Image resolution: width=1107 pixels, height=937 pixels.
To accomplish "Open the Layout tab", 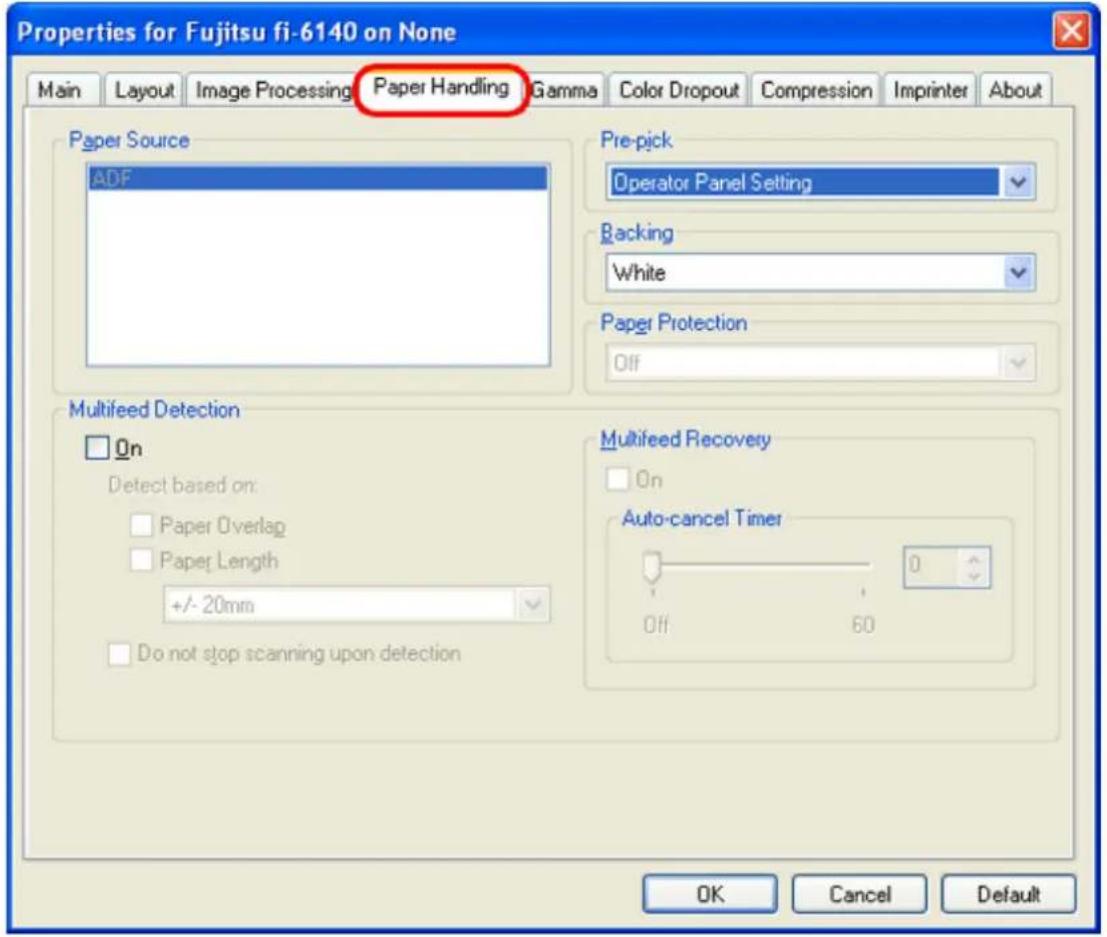I will click(x=145, y=90).
